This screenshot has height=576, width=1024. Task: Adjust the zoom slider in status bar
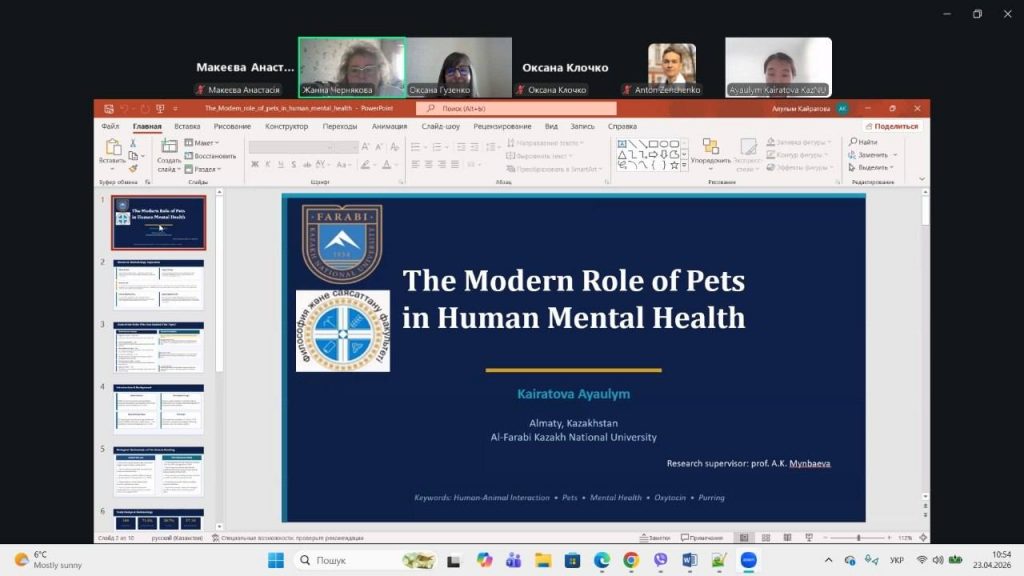859,538
